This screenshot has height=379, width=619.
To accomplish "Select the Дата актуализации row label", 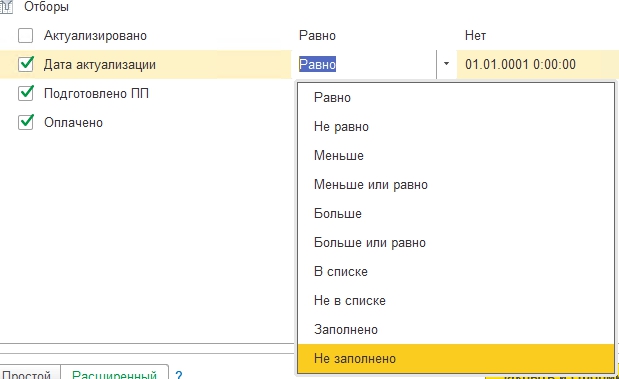I will pyautogui.click(x=100, y=64).
